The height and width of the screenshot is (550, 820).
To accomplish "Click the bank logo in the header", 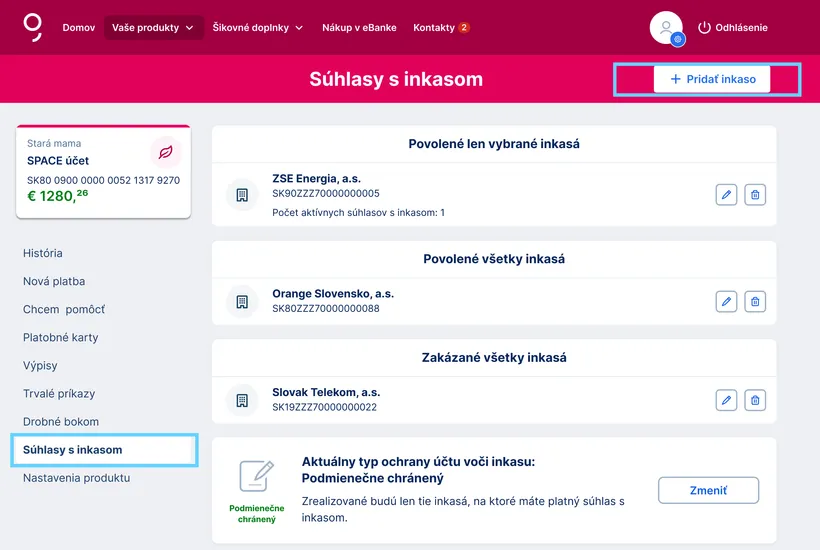I will coord(33,28).
